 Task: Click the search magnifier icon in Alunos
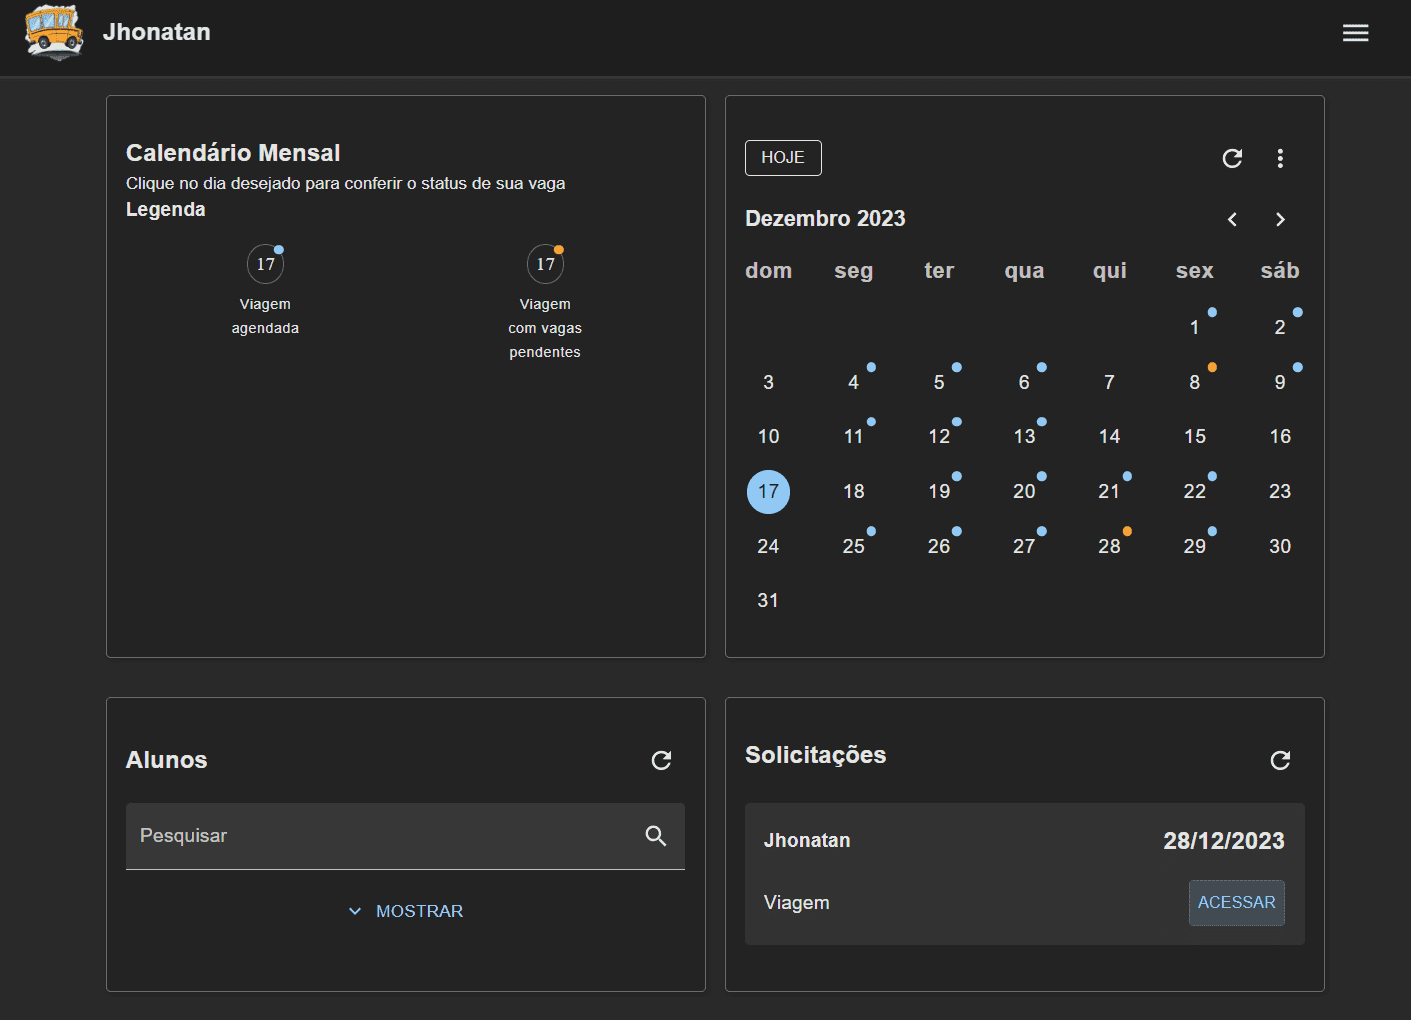656,836
